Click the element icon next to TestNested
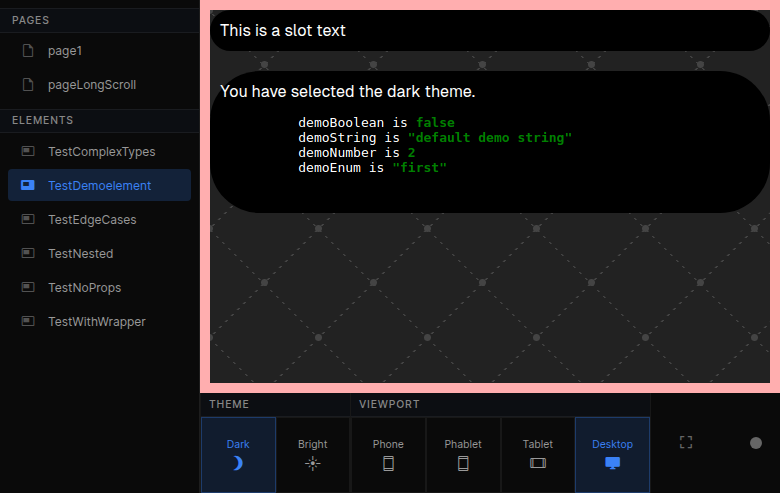 (28, 254)
